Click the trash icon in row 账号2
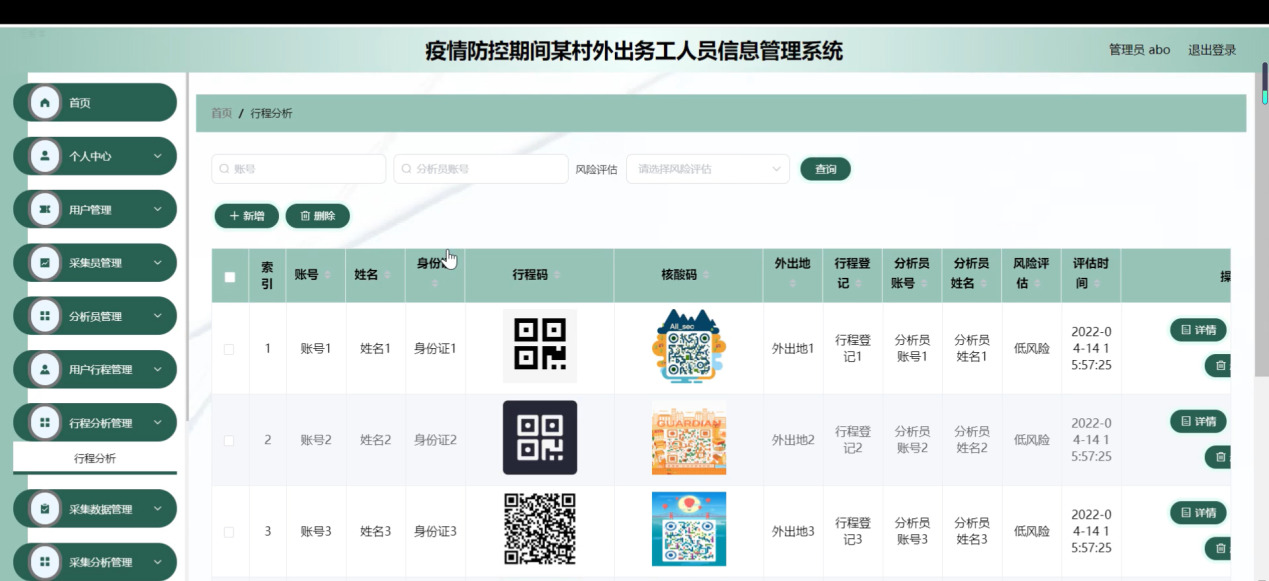 coord(1220,458)
